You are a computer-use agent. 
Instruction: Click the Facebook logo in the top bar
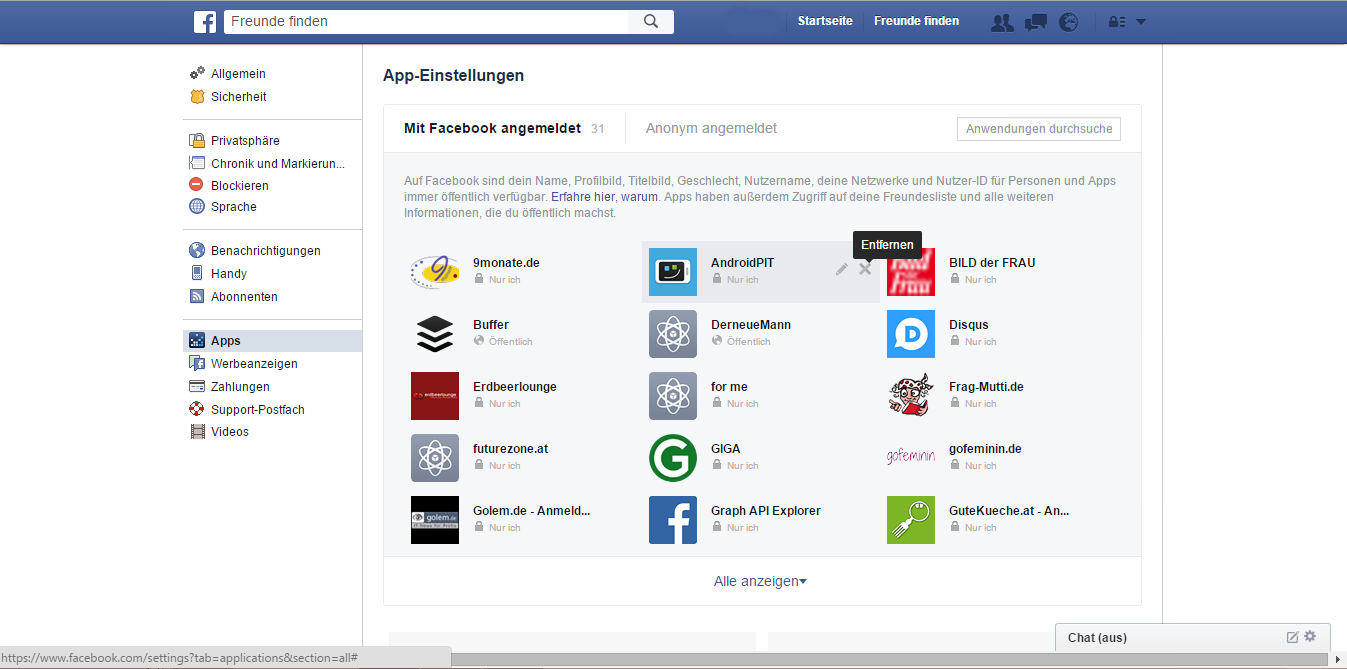click(x=205, y=21)
